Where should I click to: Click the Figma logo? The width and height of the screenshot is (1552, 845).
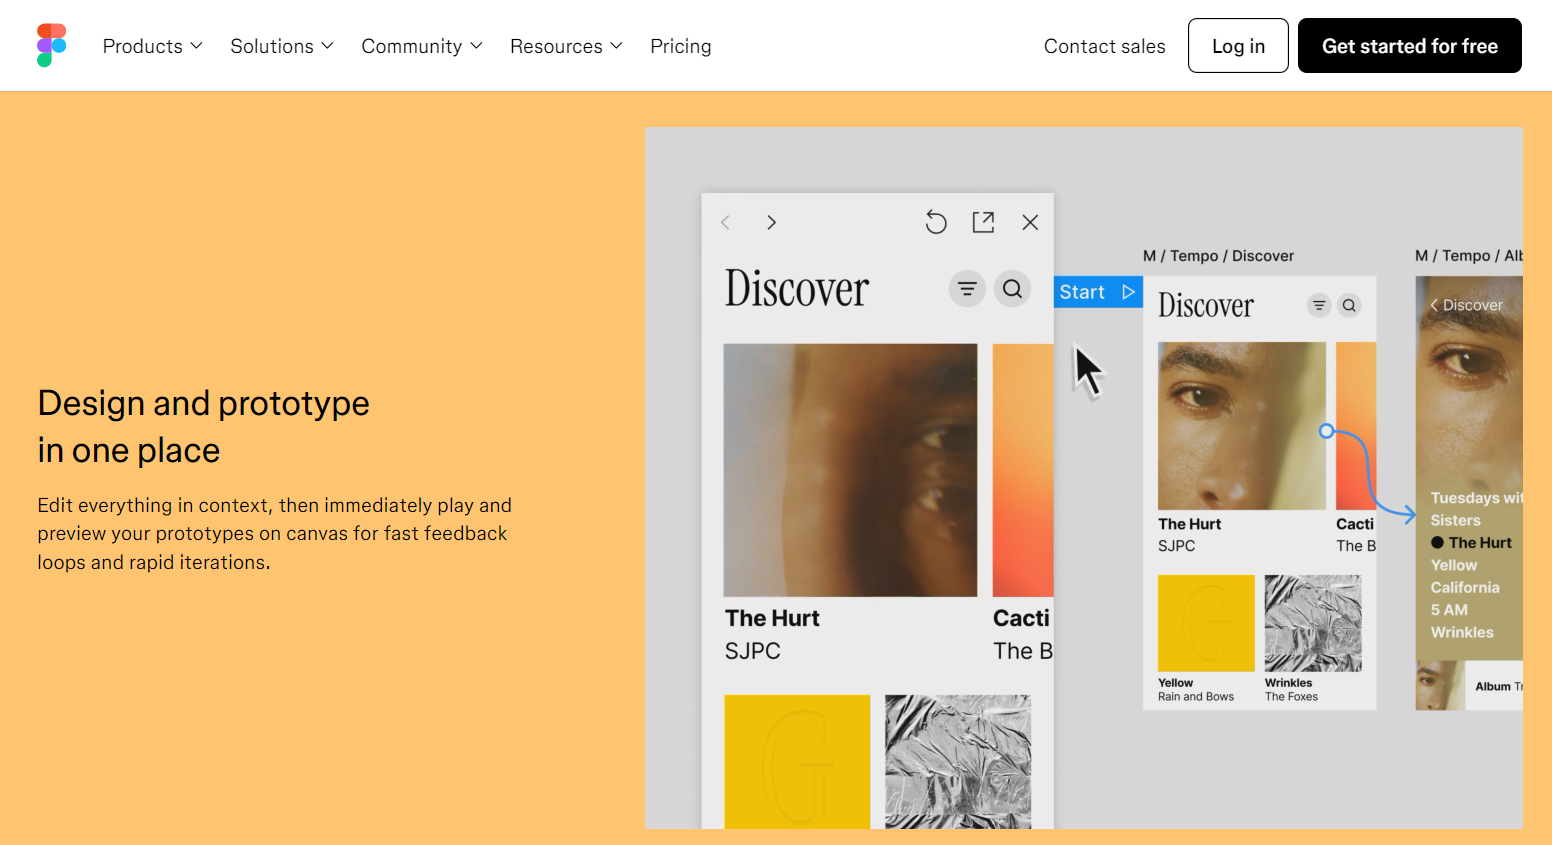50,45
